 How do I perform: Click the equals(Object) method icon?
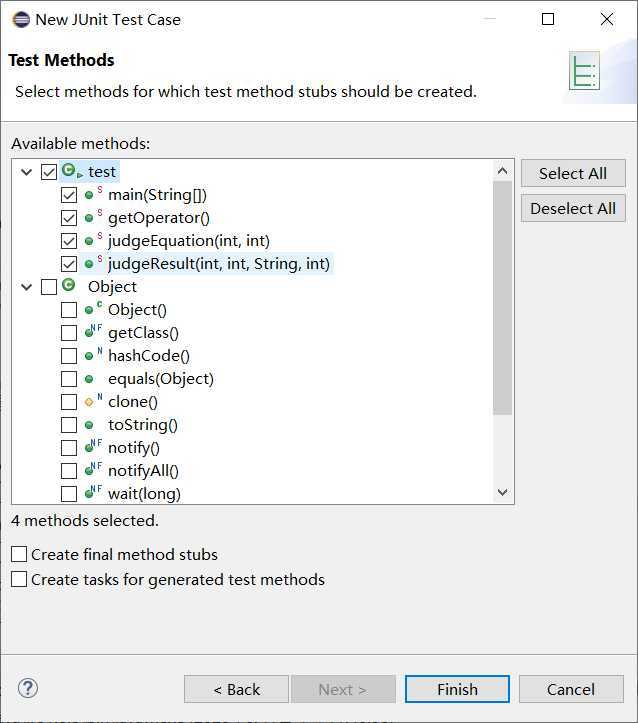(x=89, y=379)
